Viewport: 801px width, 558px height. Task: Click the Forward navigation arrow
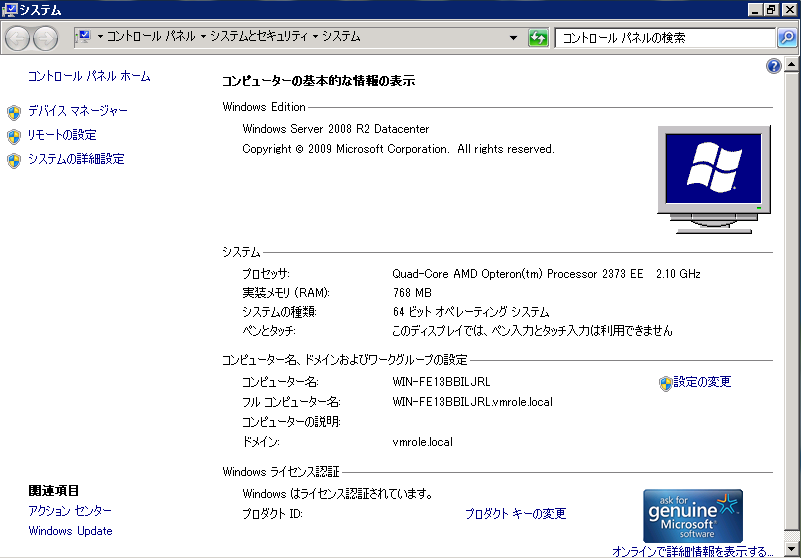[45, 39]
